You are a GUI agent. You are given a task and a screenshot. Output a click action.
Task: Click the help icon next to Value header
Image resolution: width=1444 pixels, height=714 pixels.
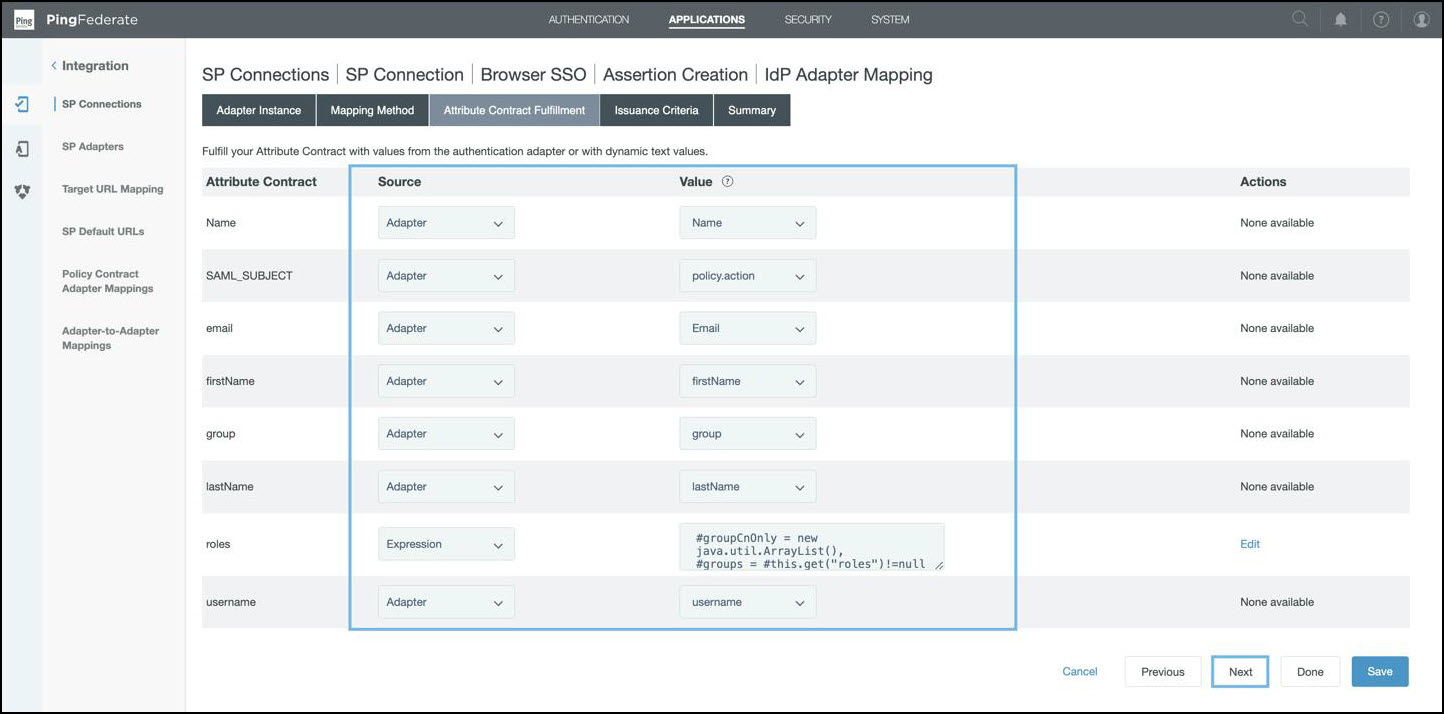coord(727,182)
